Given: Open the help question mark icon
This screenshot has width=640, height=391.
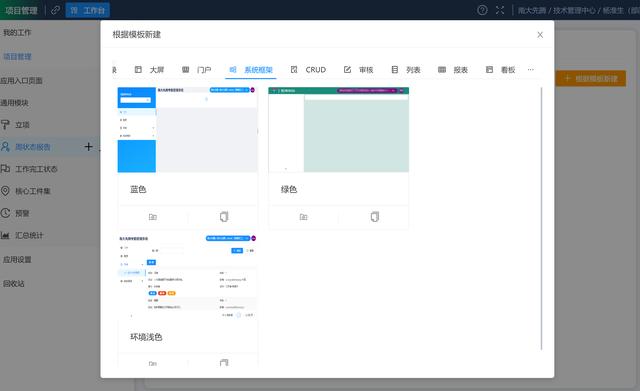Looking at the screenshot, I should [482, 10].
